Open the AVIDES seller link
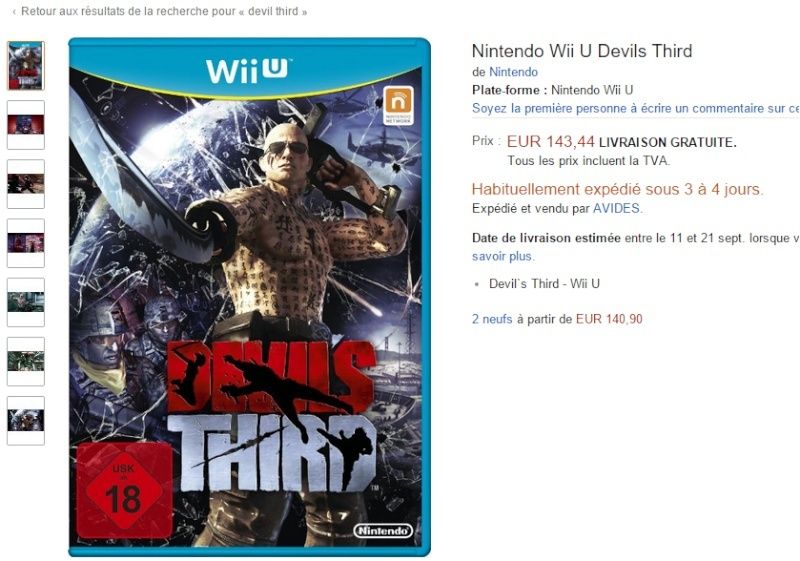This screenshot has width=800, height=561. pyautogui.click(x=616, y=208)
